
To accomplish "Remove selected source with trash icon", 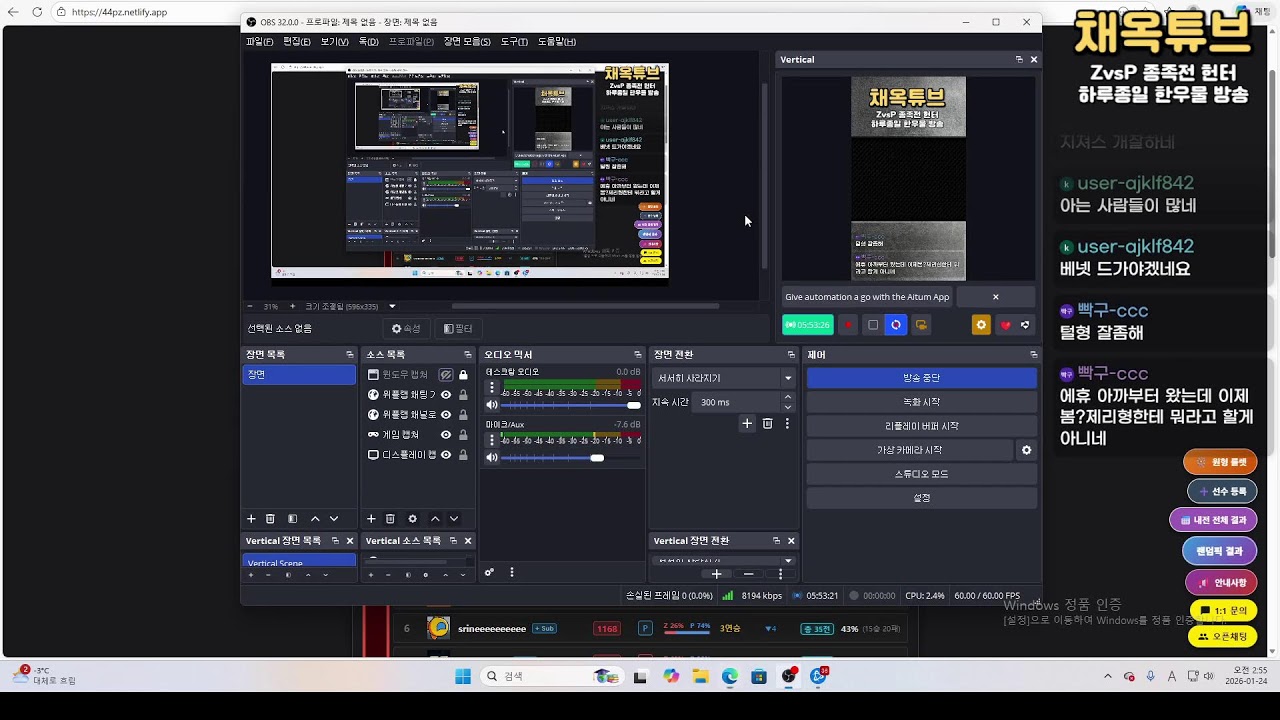I will [x=390, y=519].
